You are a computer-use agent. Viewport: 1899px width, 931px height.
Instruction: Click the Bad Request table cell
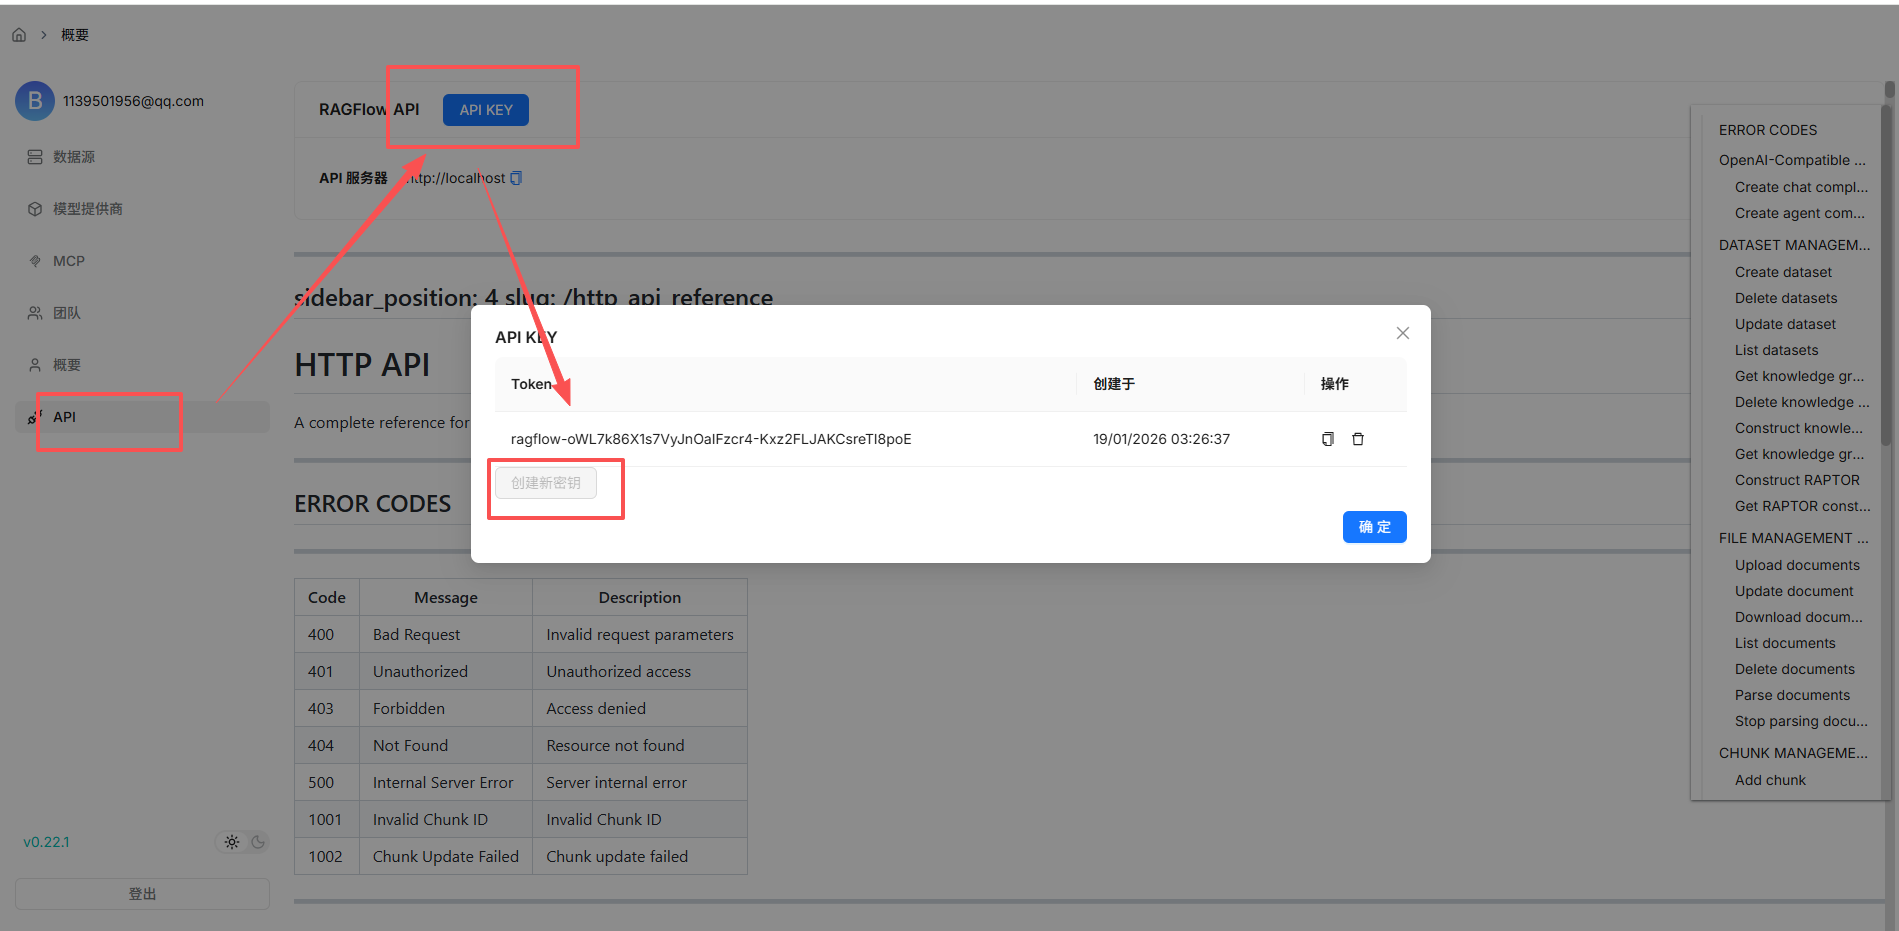coord(446,634)
